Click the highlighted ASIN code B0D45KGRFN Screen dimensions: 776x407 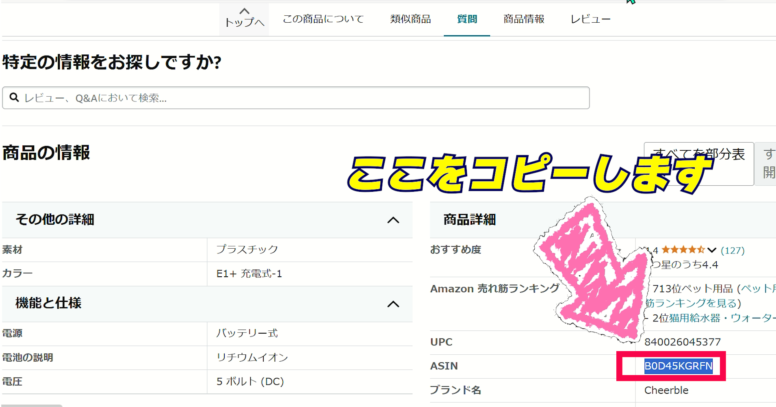point(678,366)
